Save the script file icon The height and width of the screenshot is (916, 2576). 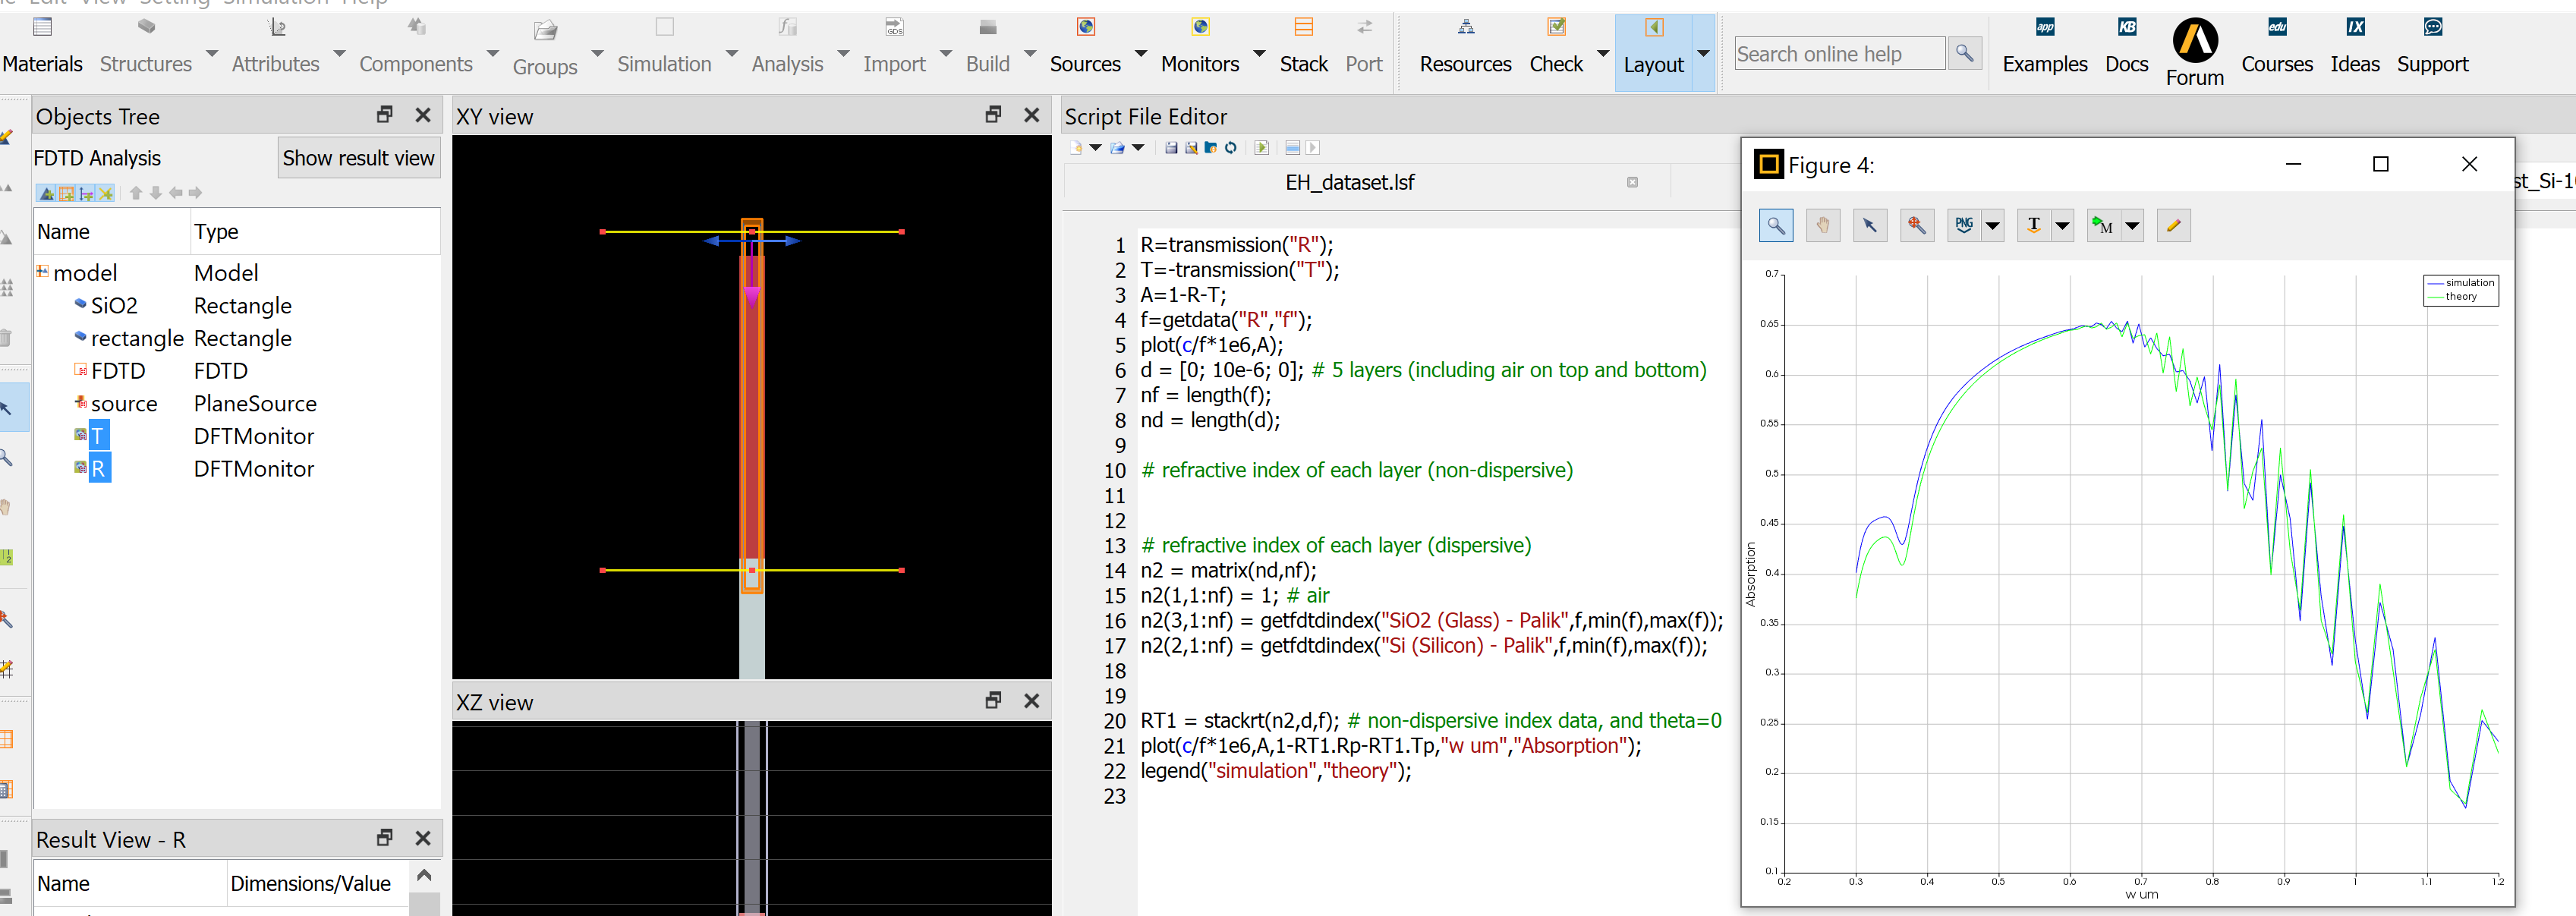tap(1171, 148)
